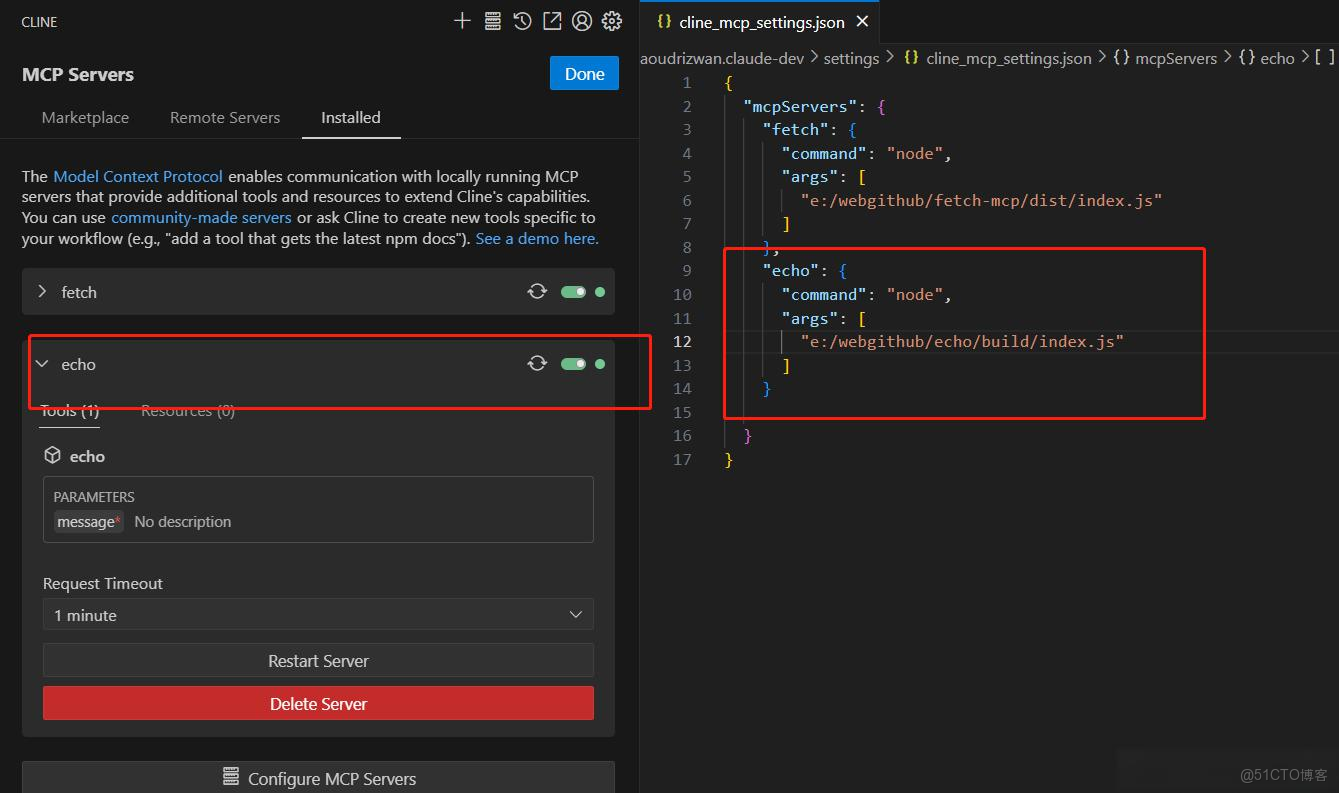Switch to the Remote Servers tab

225,118
